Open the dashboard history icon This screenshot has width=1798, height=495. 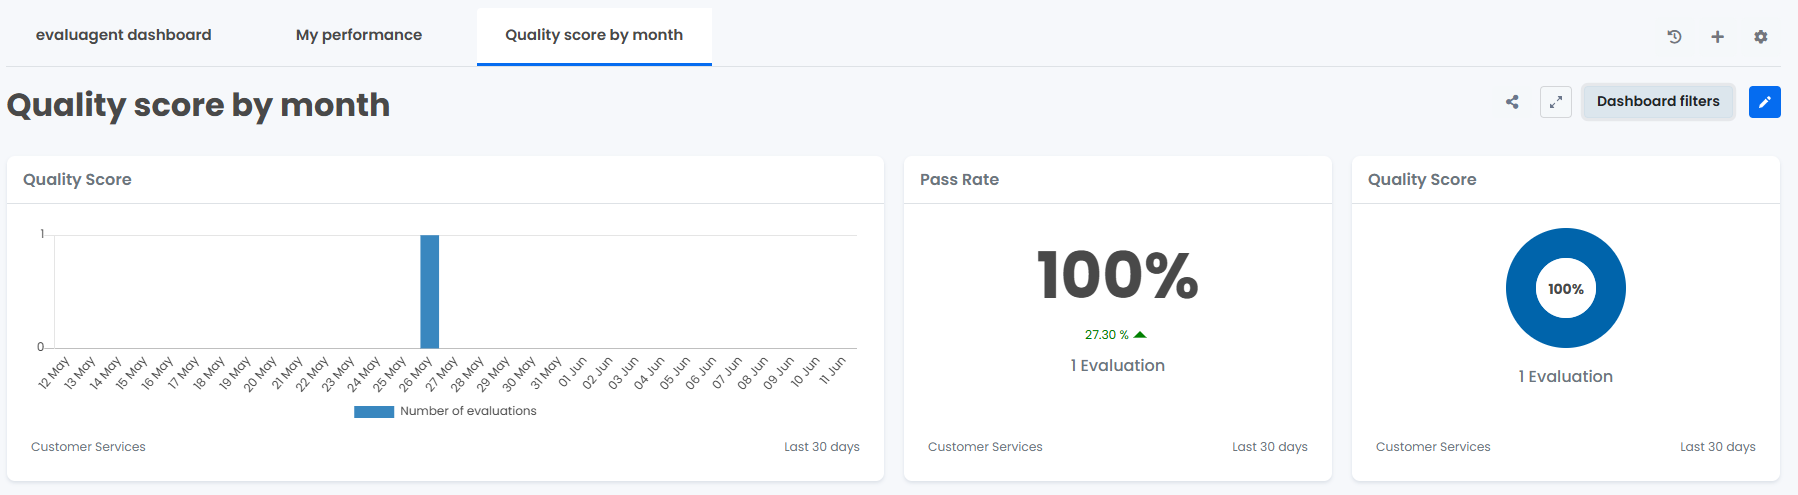tap(1674, 37)
